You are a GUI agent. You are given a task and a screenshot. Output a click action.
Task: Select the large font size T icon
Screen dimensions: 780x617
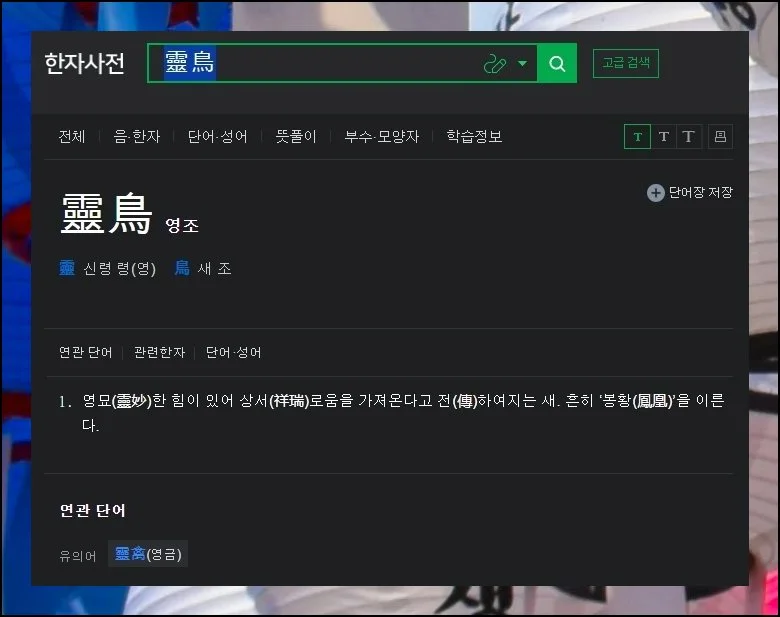689,136
